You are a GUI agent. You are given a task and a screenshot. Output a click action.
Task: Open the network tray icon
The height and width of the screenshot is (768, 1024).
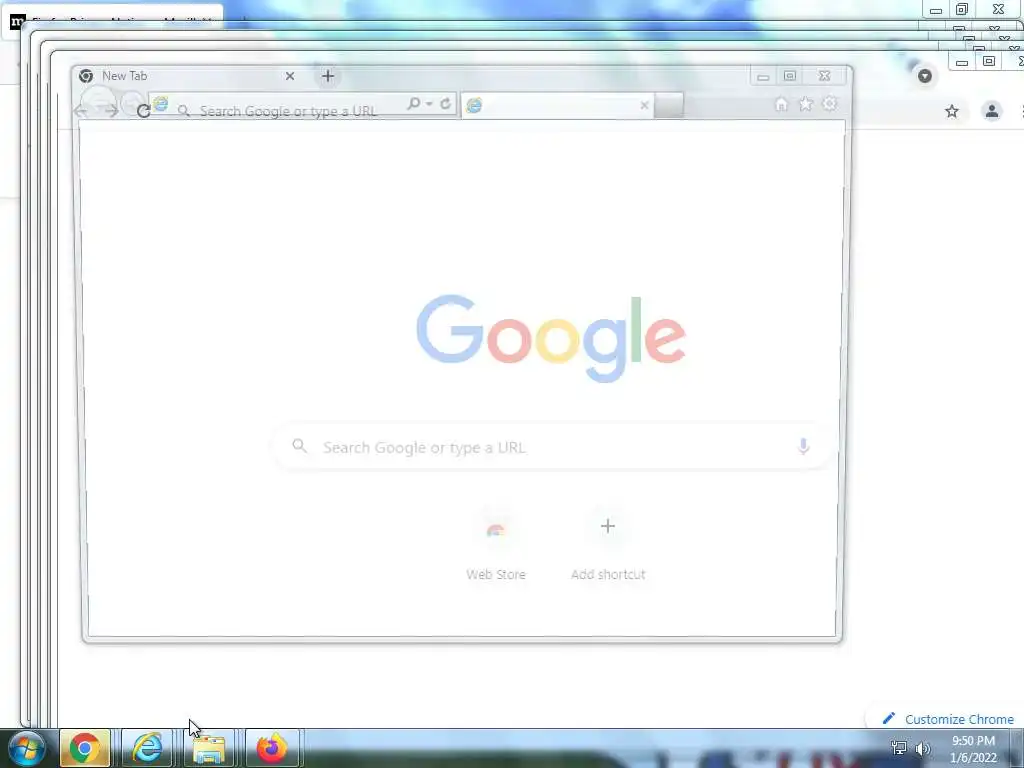[899, 748]
